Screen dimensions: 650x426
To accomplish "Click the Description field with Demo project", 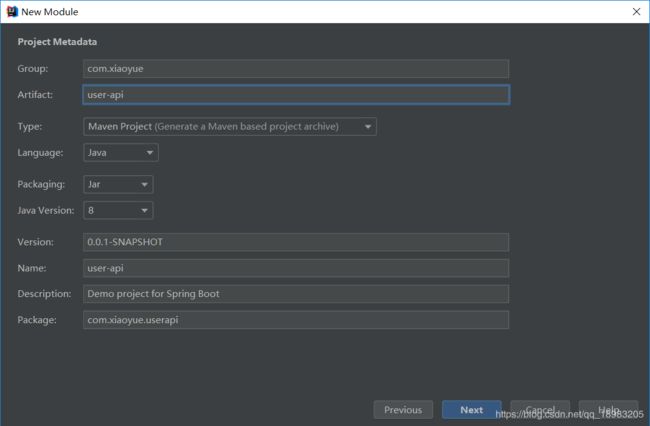I will (x=296, y=294).
